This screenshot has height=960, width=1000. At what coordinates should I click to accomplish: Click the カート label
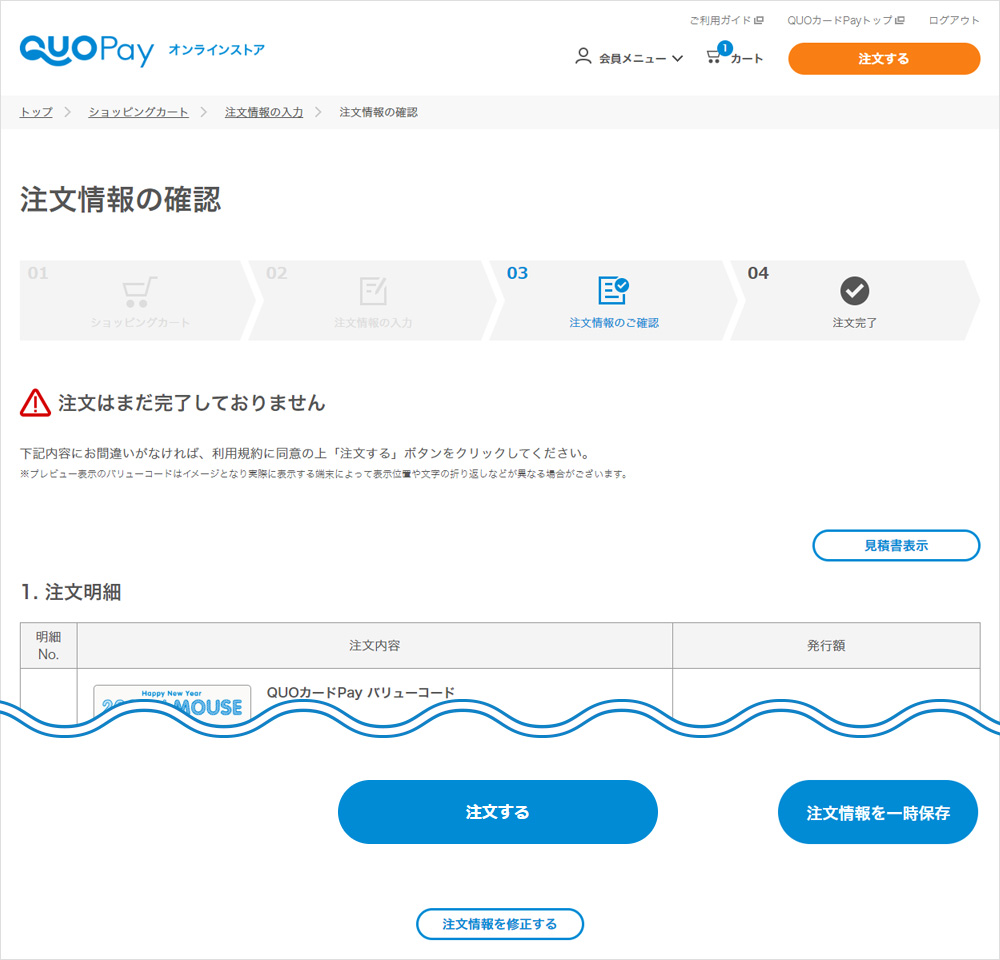[746, 59]
